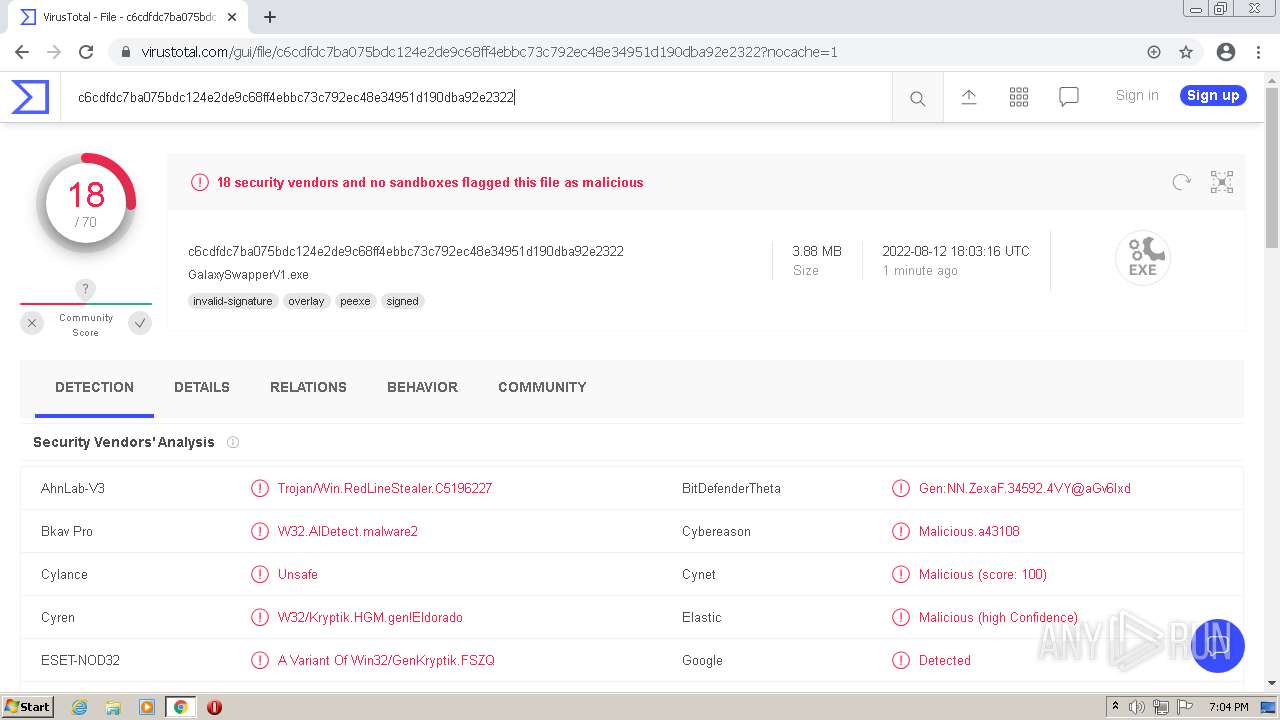
Task: Click Cylance Unsafe result
Action: 298,575
